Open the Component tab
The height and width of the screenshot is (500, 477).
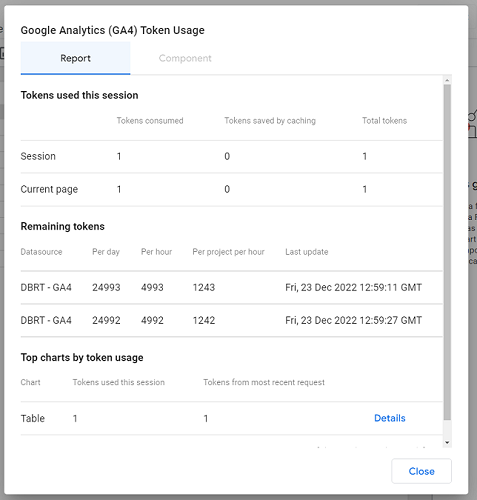[x=185, y=58]
